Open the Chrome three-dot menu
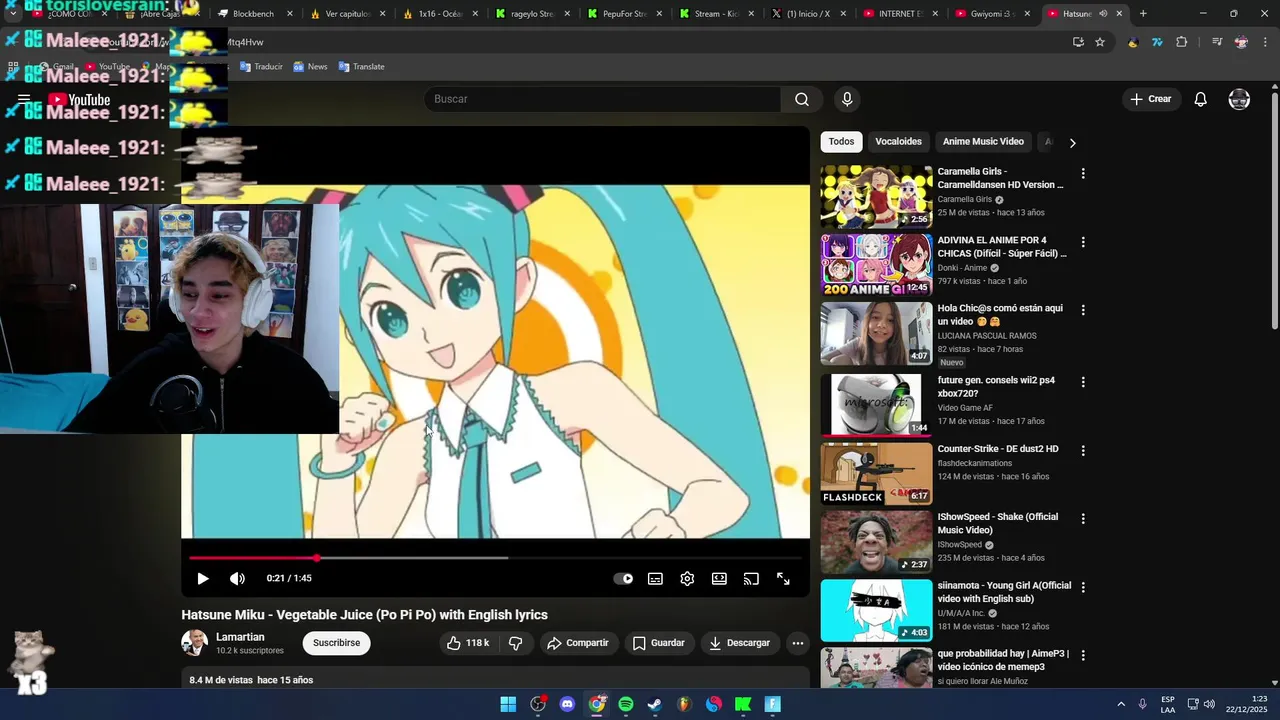This screenshot has height=720, width=1280. 1265,42
